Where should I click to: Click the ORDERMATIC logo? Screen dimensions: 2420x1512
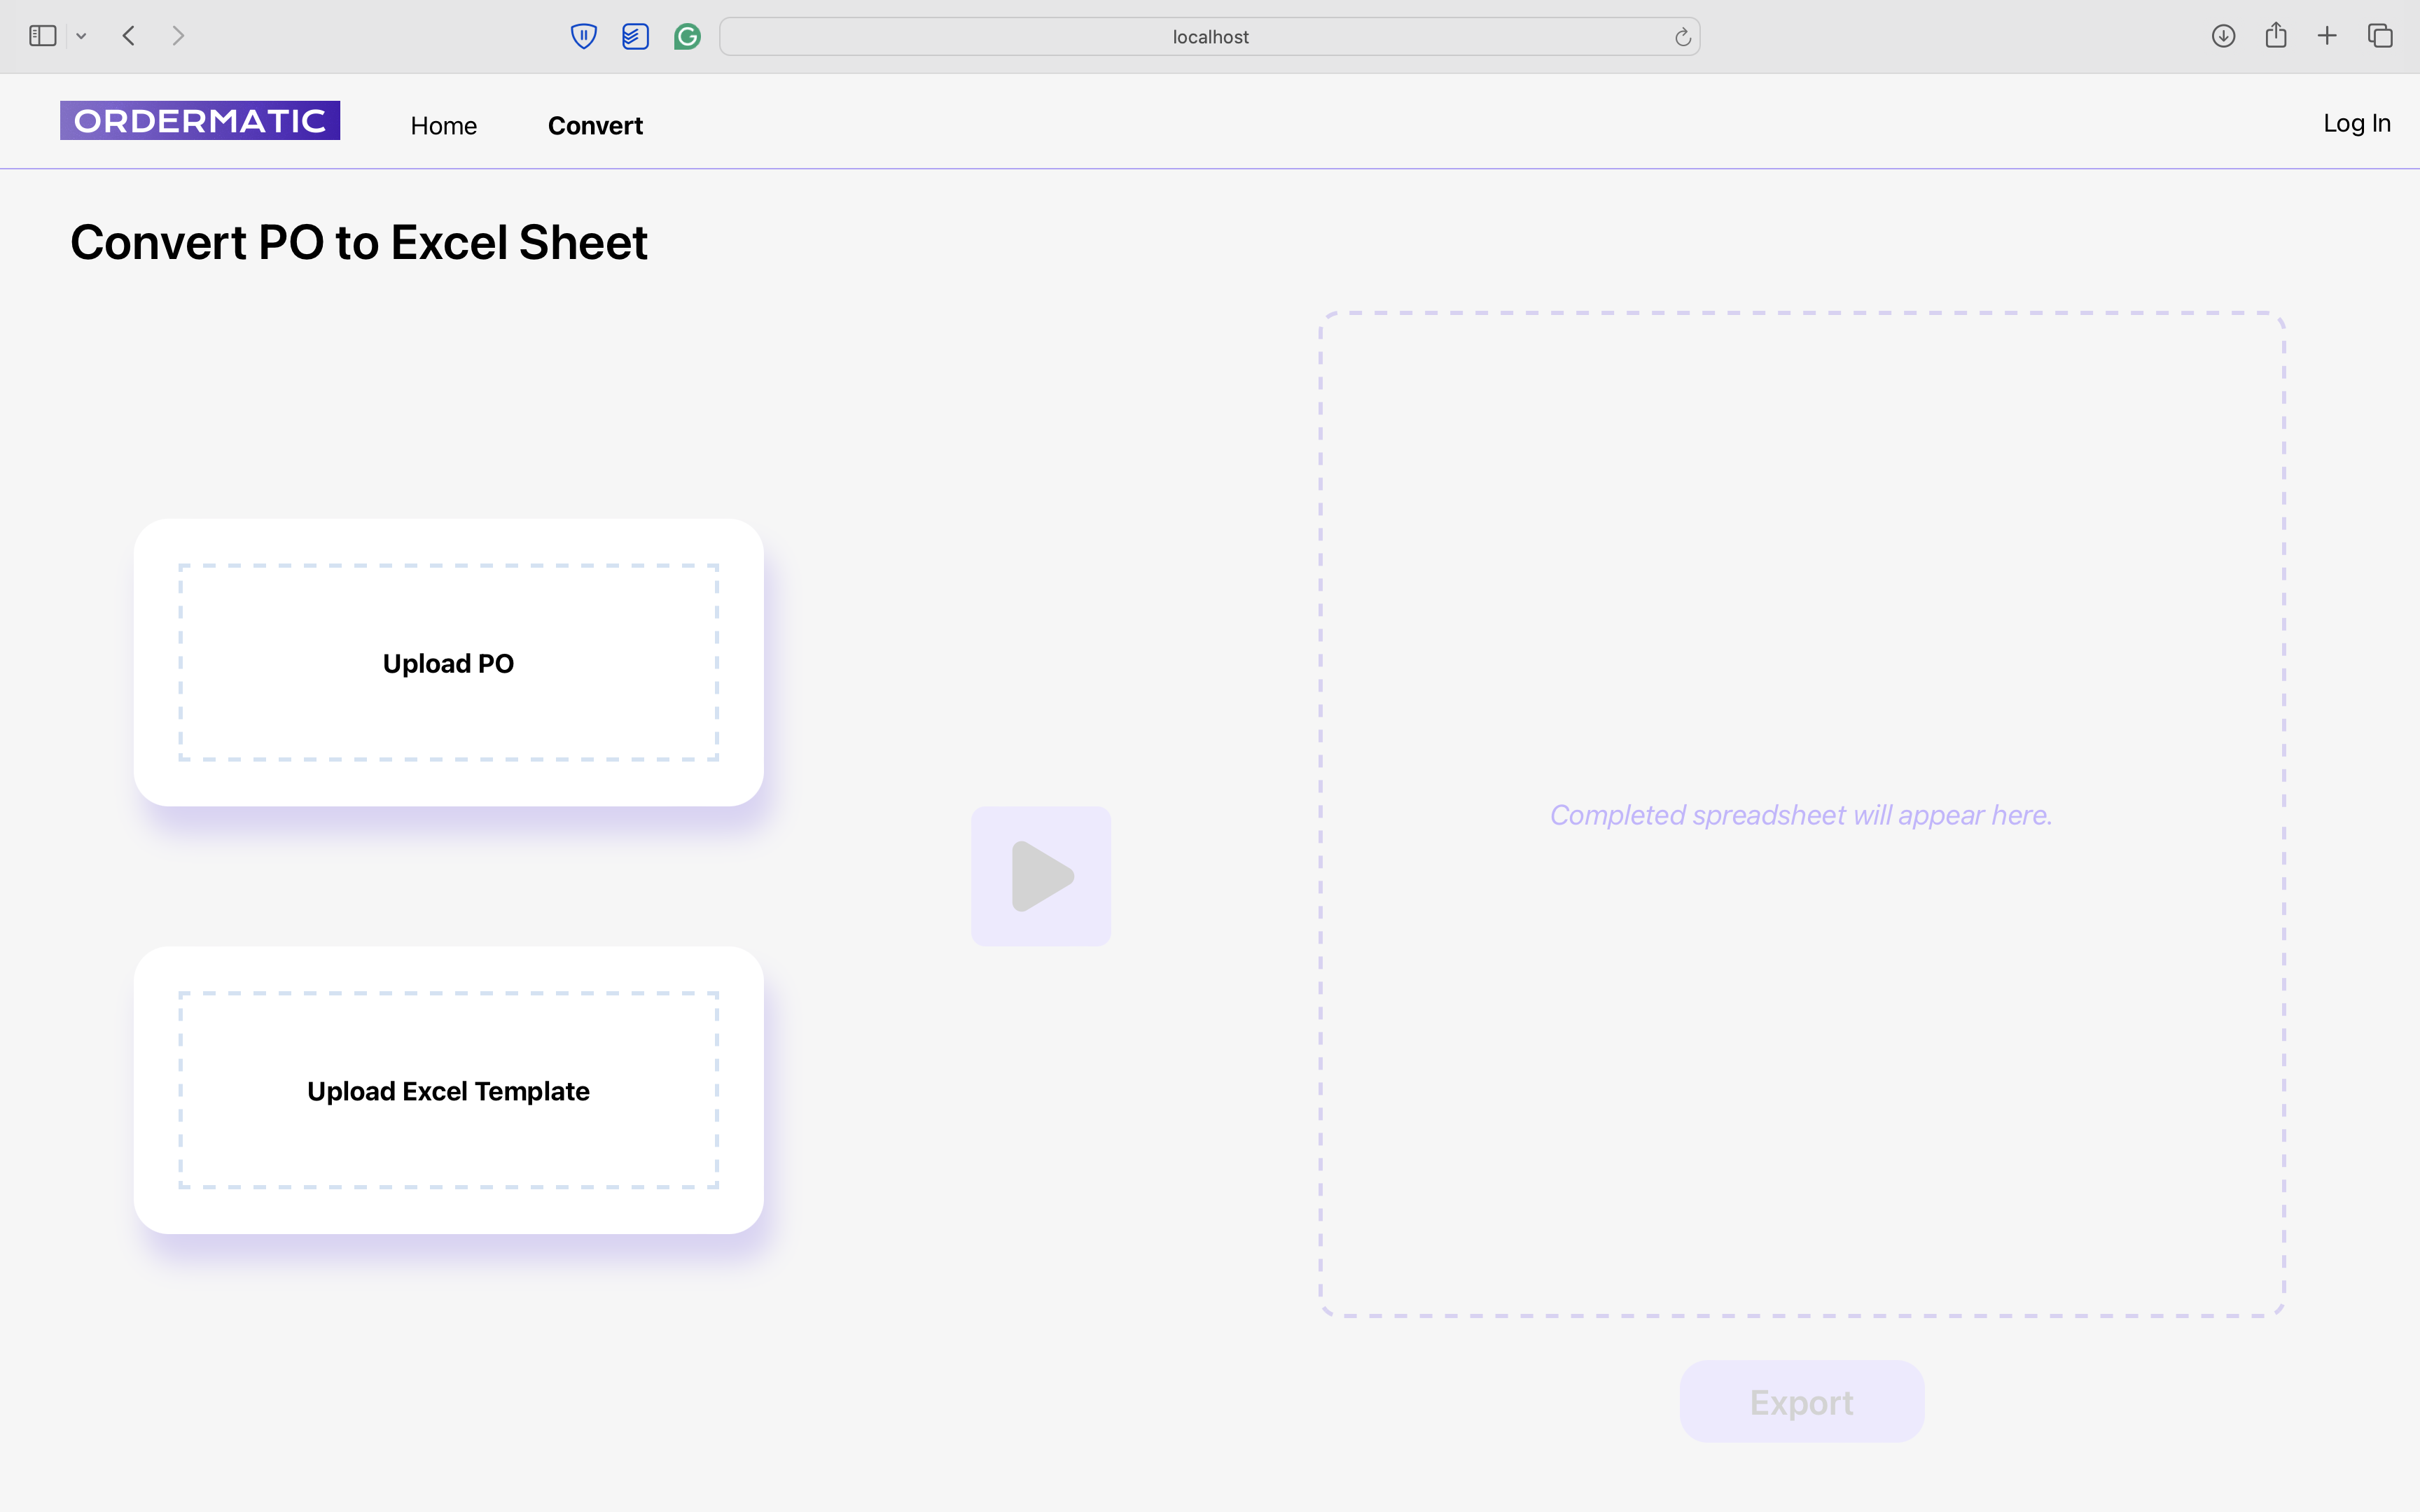200,121
